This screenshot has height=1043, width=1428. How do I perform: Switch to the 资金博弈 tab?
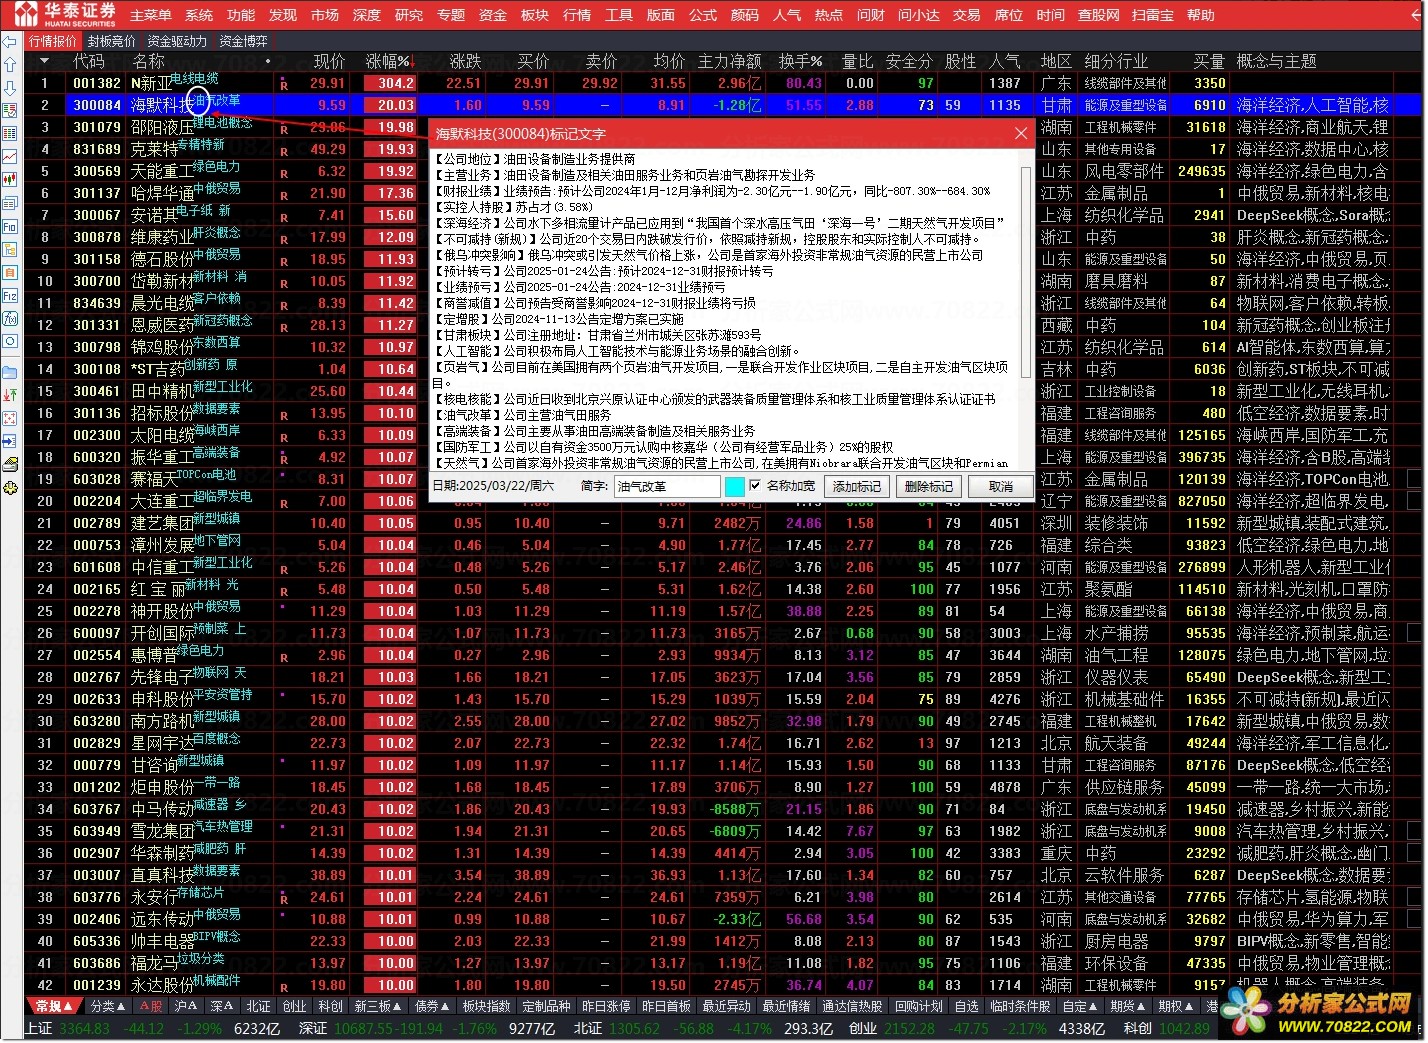(x=243, y=41)
